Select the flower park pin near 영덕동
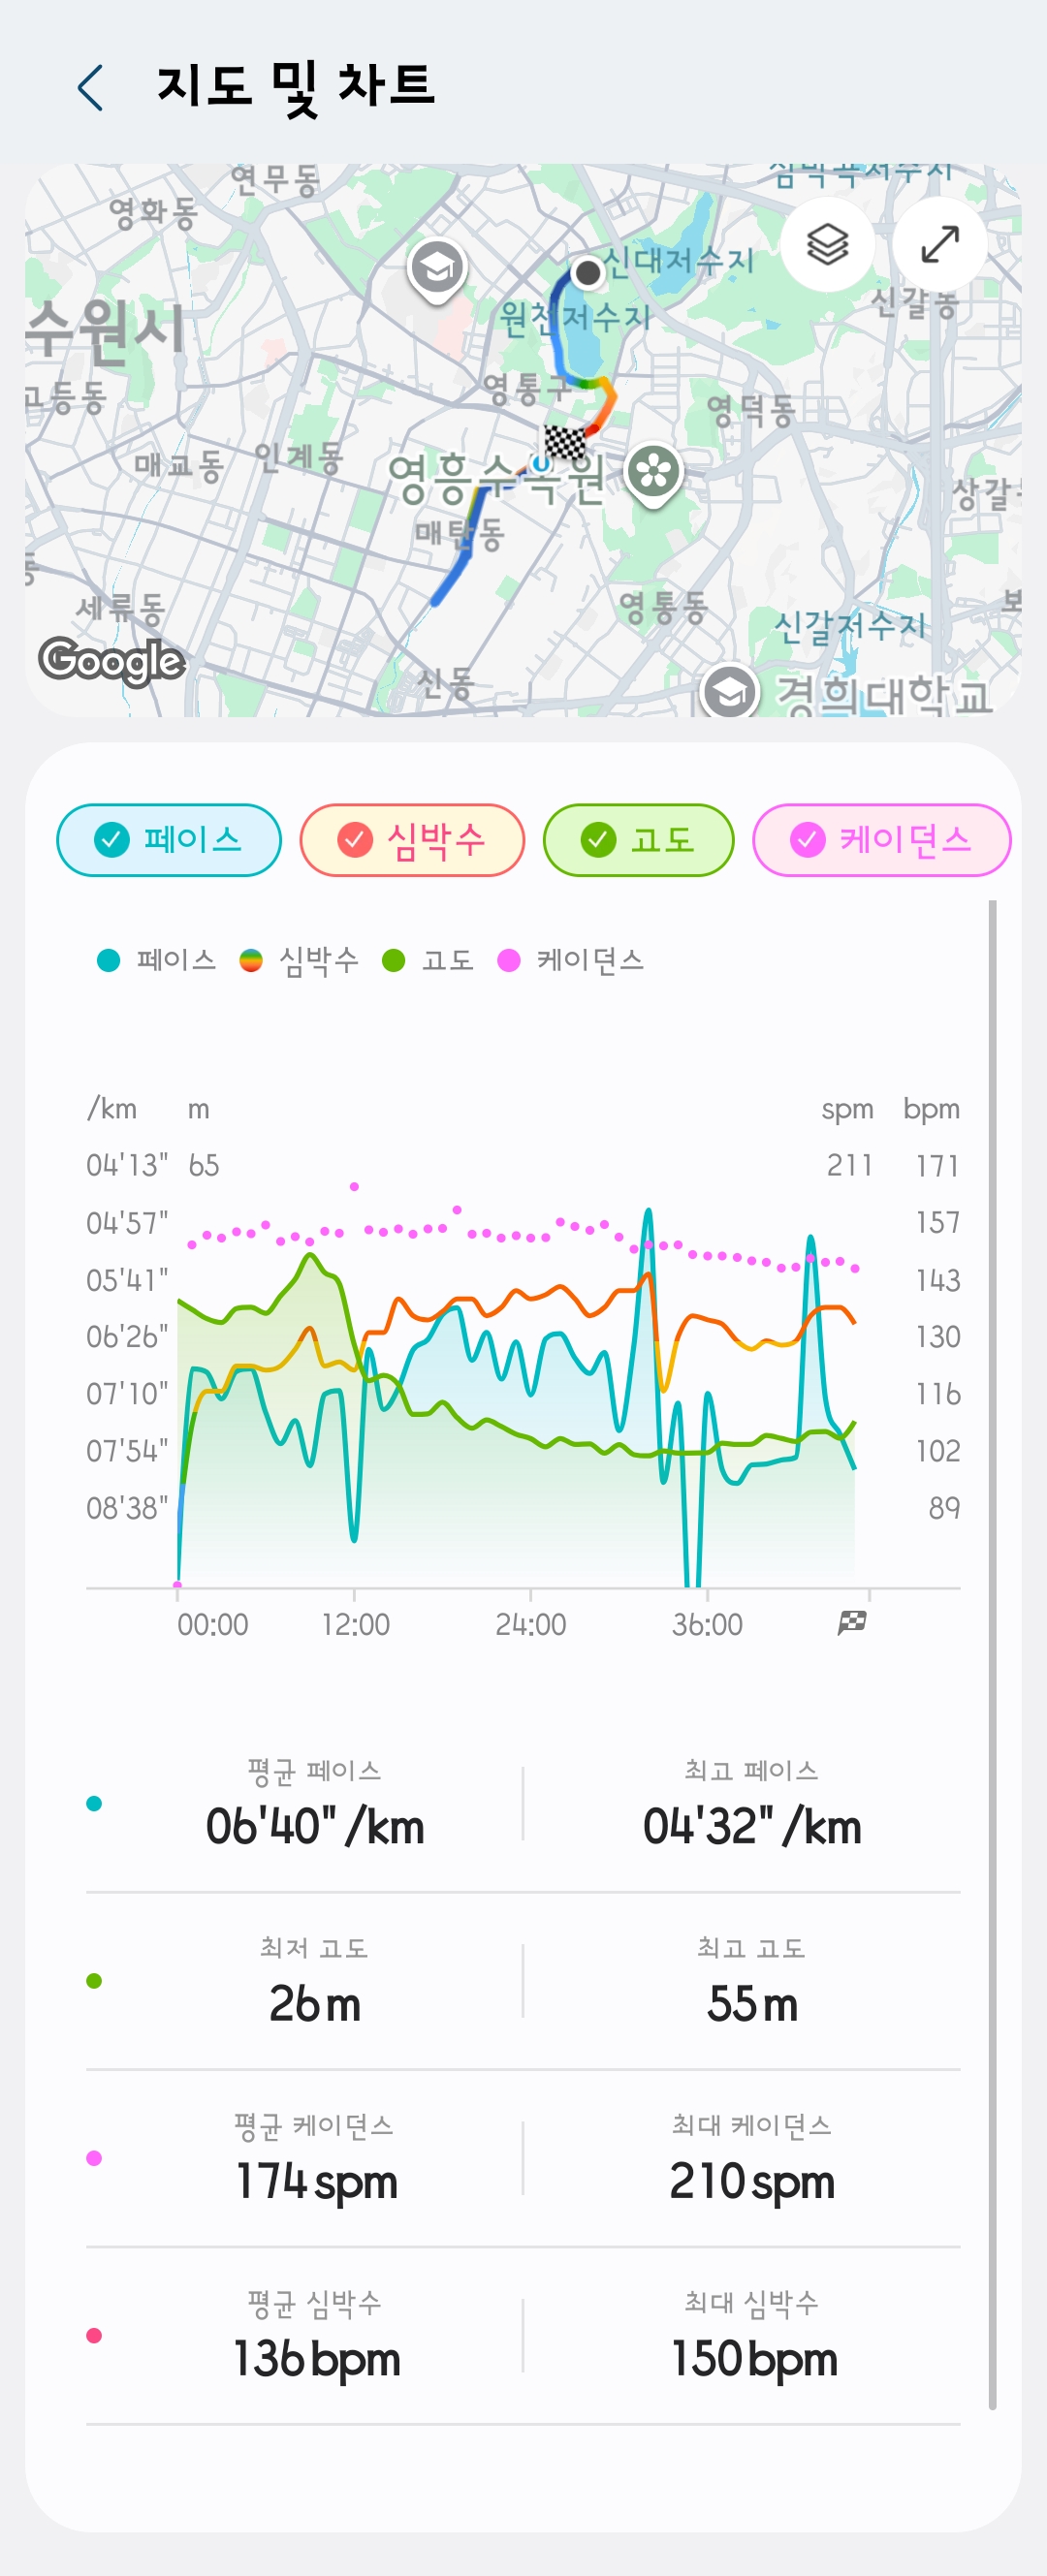1047x2576 pixels. tap(653, 475)
